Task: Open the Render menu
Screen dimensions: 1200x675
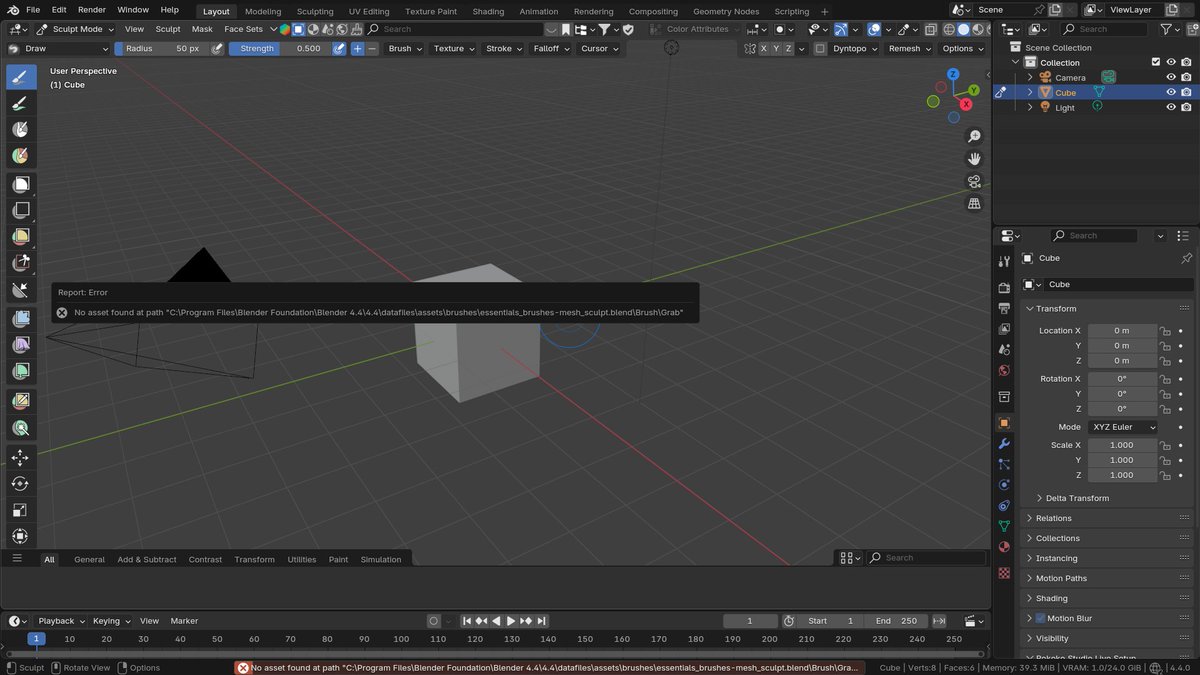Action: 92,10
